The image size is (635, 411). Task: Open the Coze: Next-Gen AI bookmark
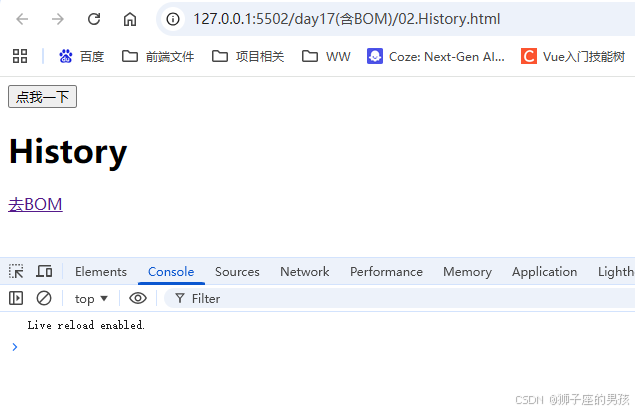pyautogui.click(x=436, y=56)
